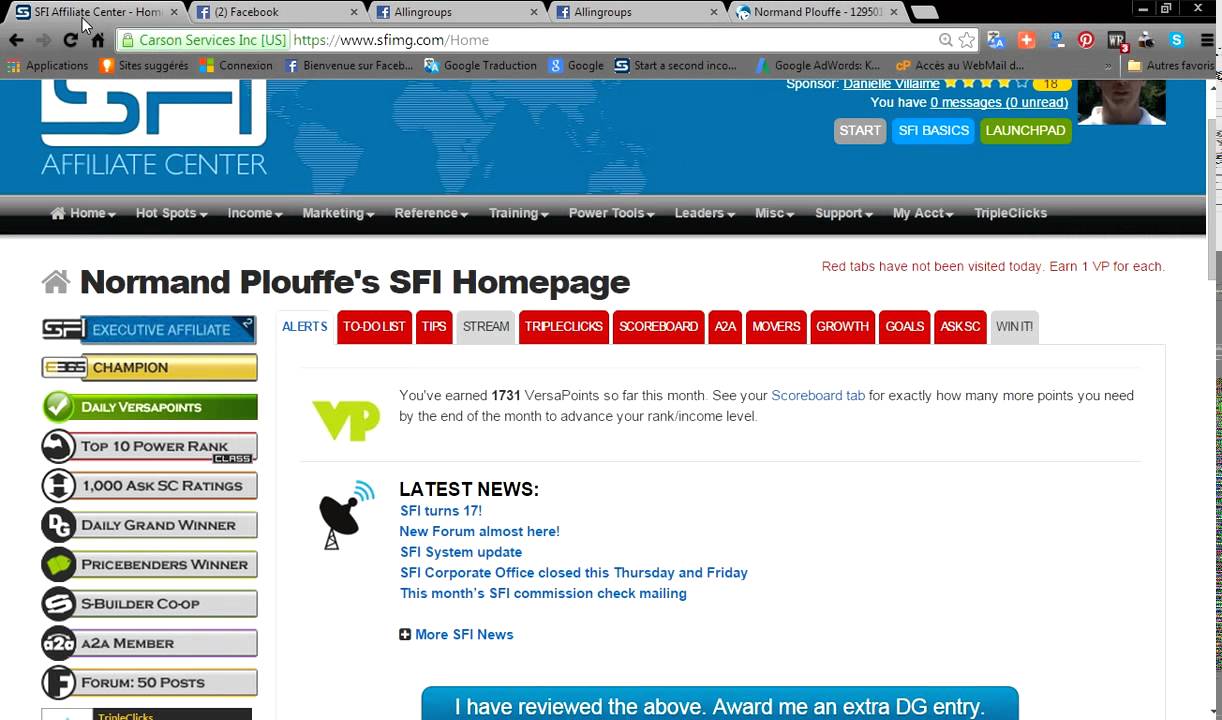The image size is (1222, 720).
Task: Click the 1,000 Ask SC Ratings badge
Action: [149, 486]
